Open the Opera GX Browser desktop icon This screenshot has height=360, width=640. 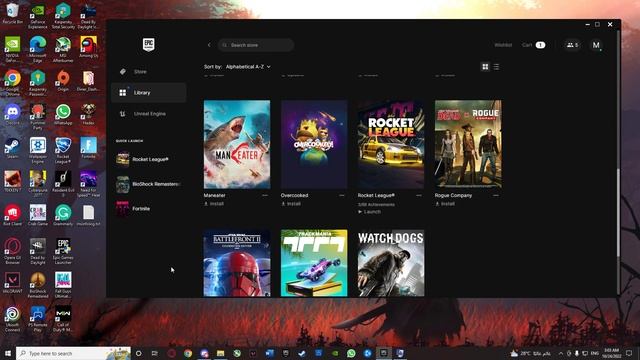(x=13, y=251)
